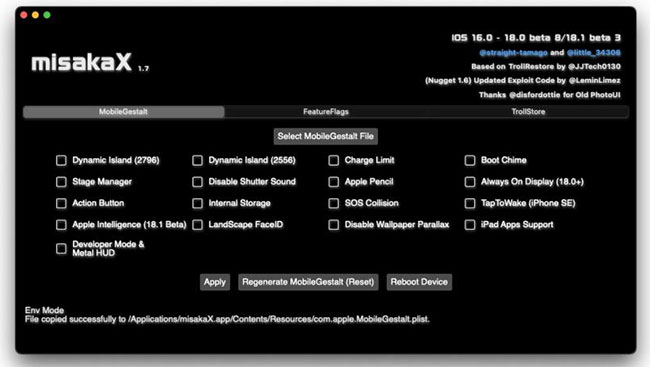
Task: Toggle Charge Limit option
Action: click(x=334, y=160)
